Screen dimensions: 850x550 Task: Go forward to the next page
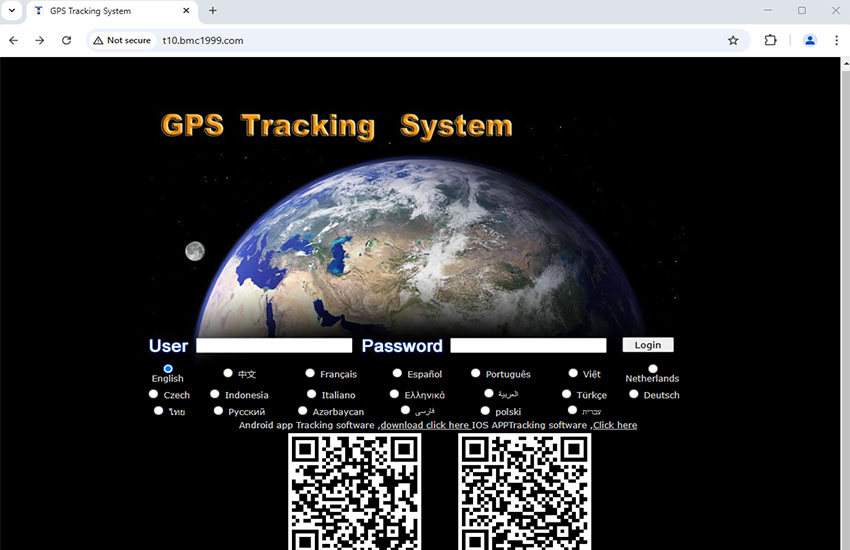(40, 40)
